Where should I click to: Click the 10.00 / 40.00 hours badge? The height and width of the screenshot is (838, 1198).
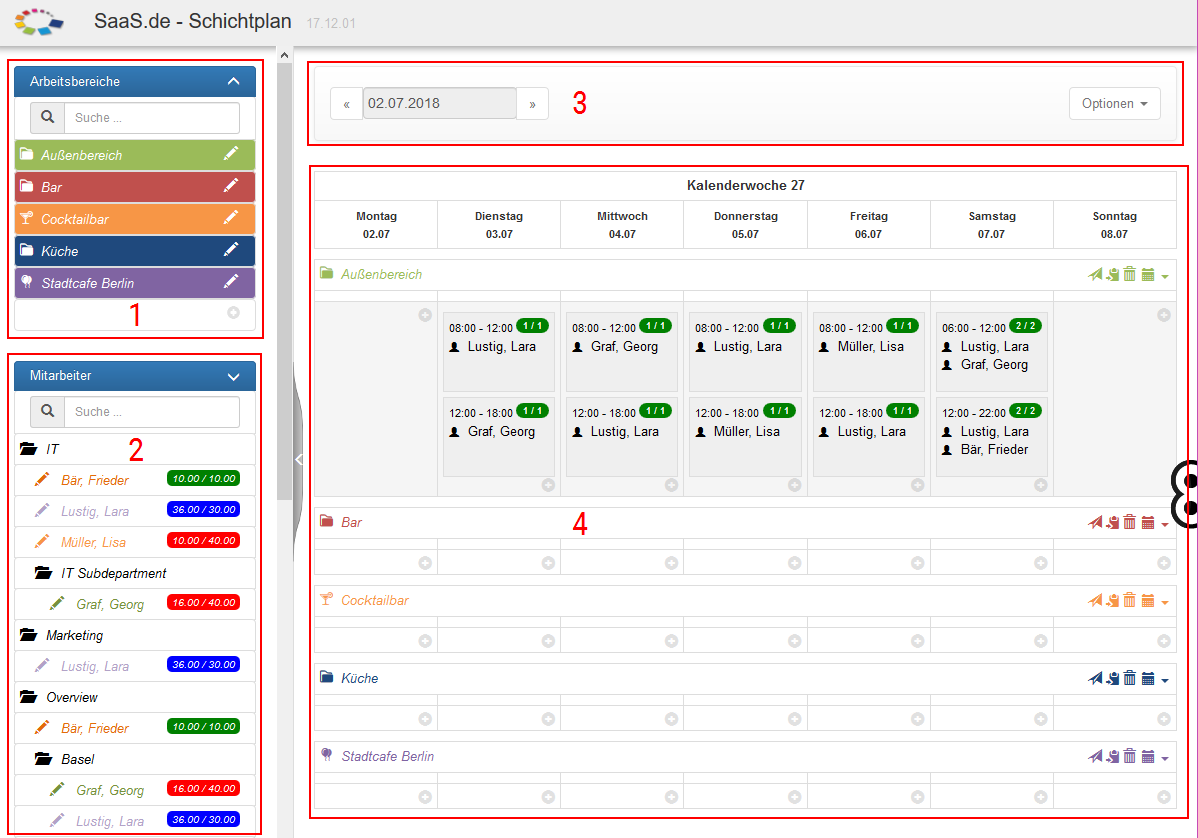[204, 540]
